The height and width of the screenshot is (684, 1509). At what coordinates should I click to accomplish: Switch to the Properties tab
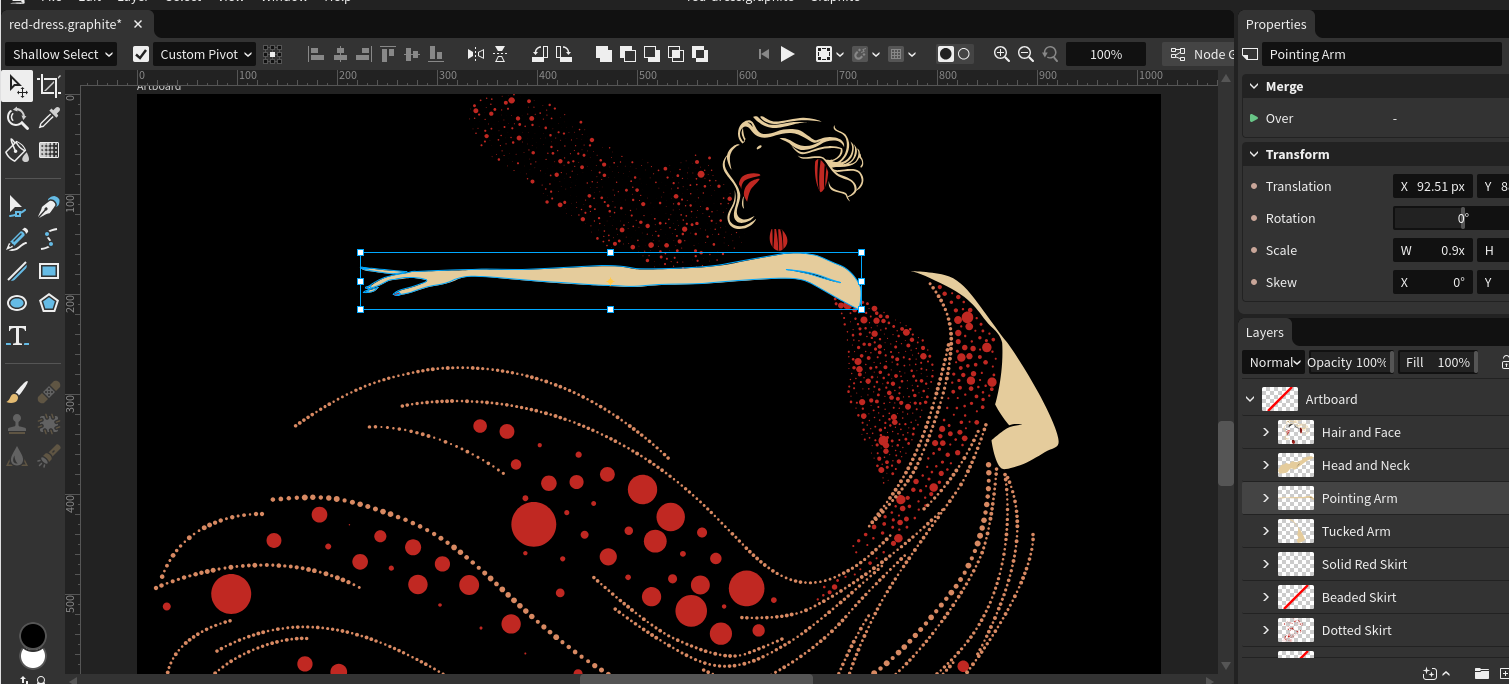point(1276,24)
